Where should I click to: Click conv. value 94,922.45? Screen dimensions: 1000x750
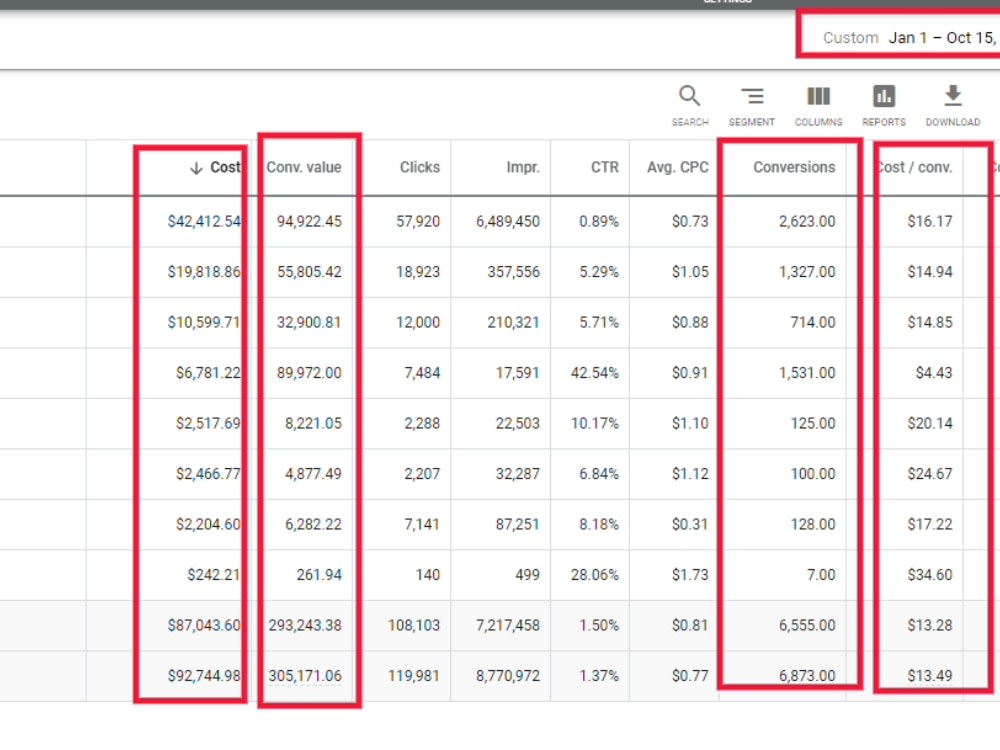pyautogui.click(x=309, y=221)
